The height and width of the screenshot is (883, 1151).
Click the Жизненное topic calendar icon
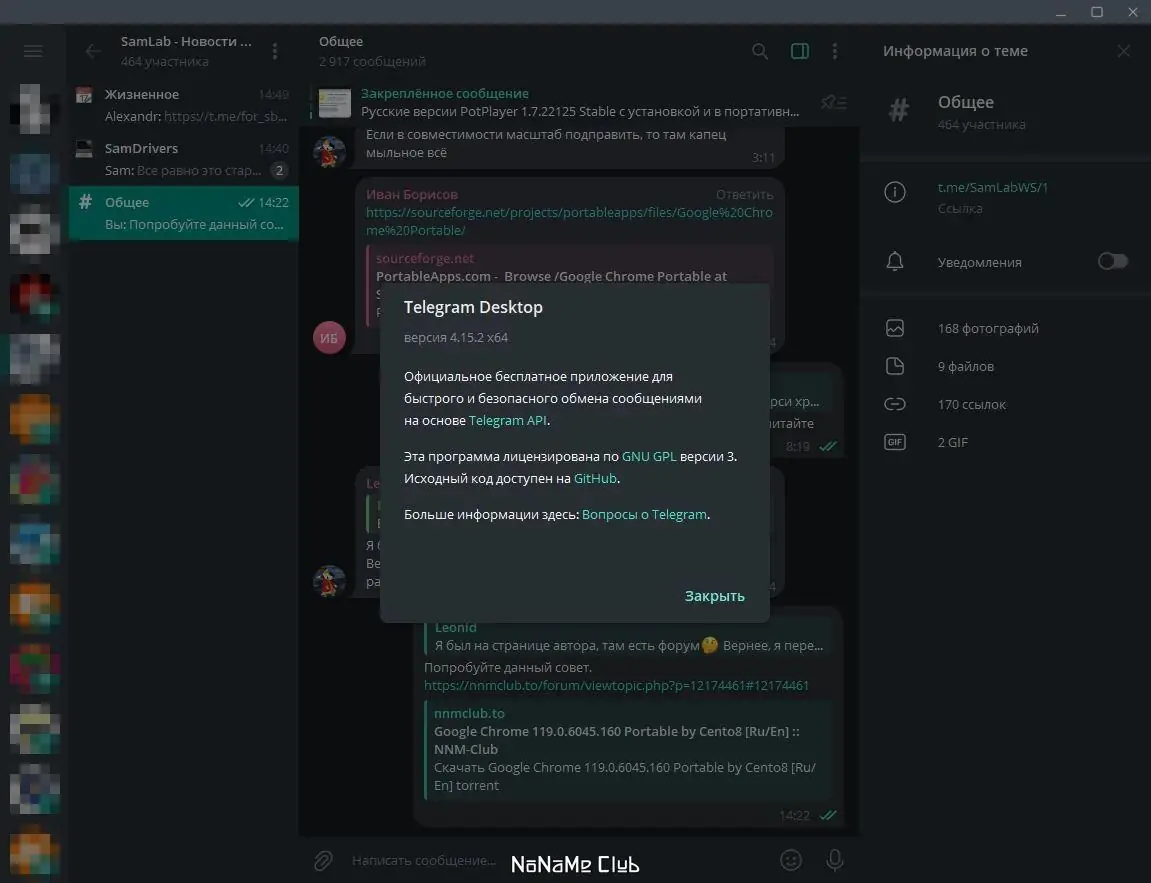click(84, 95)
